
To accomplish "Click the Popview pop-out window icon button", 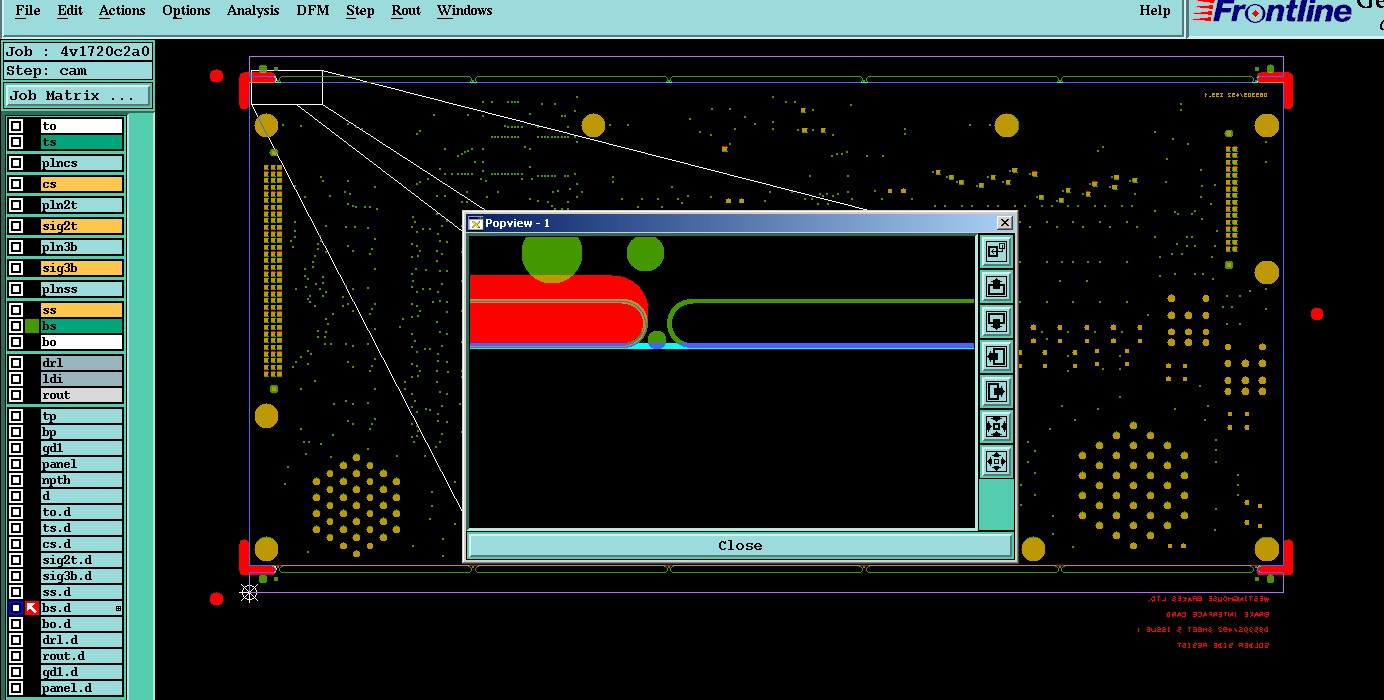I will 996,252.
